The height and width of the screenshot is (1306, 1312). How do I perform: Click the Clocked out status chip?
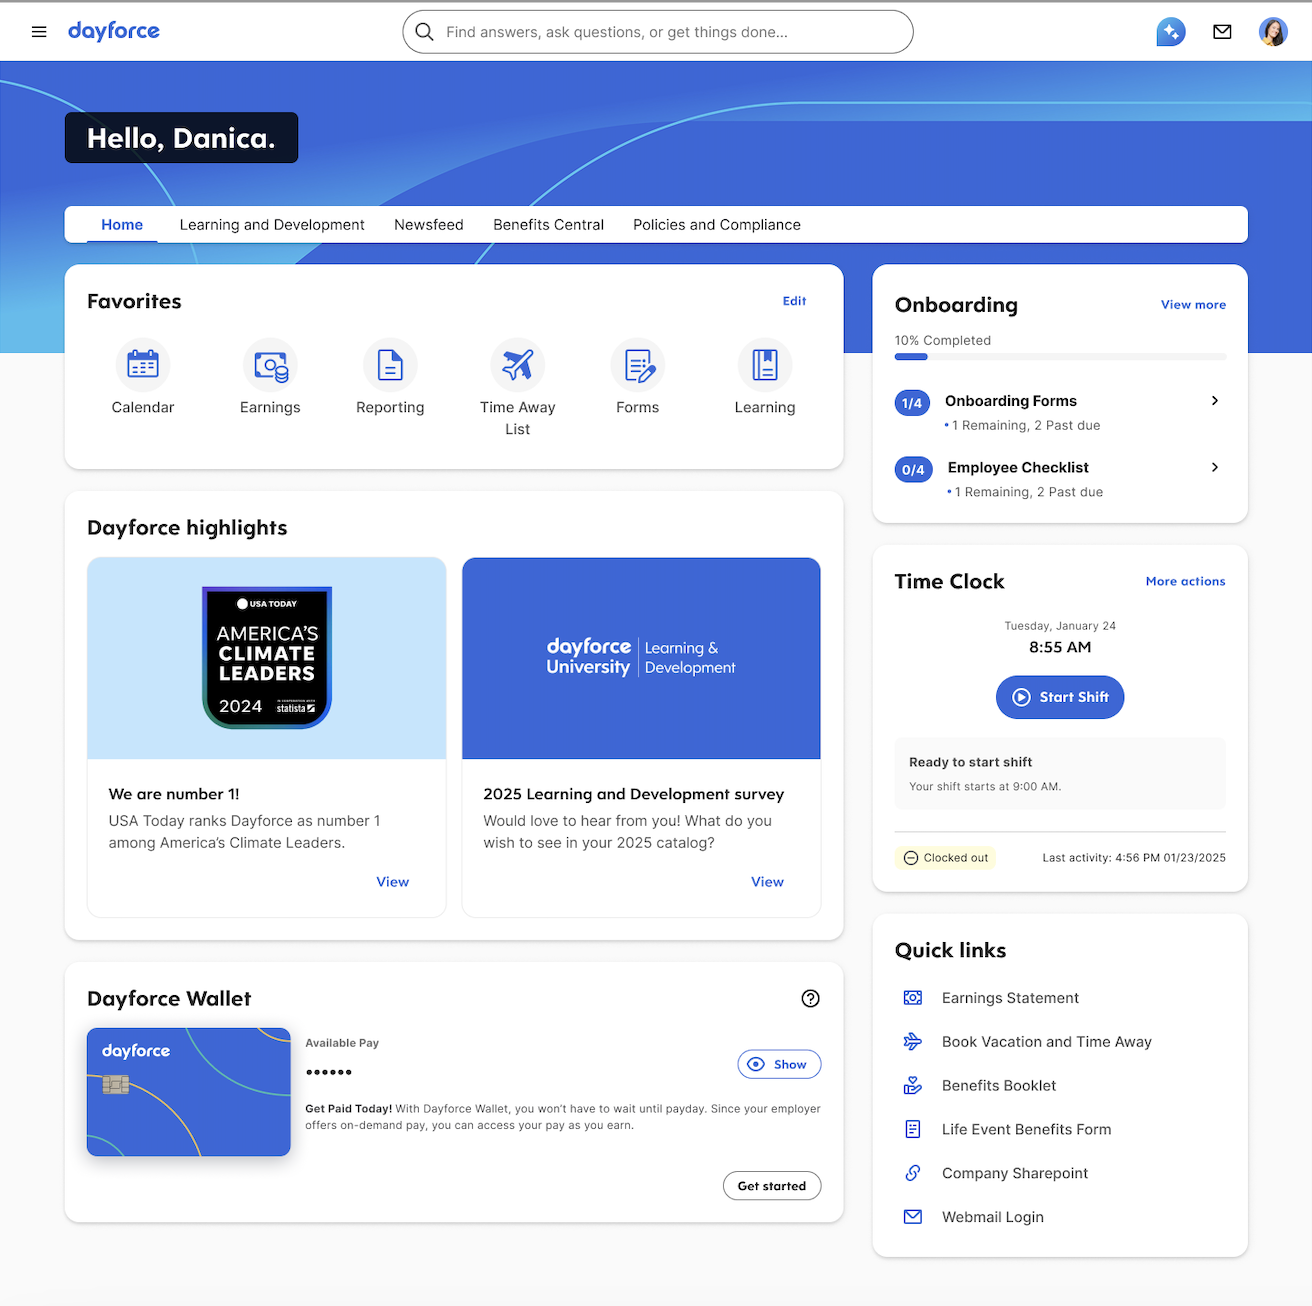(x=945, y=857)
